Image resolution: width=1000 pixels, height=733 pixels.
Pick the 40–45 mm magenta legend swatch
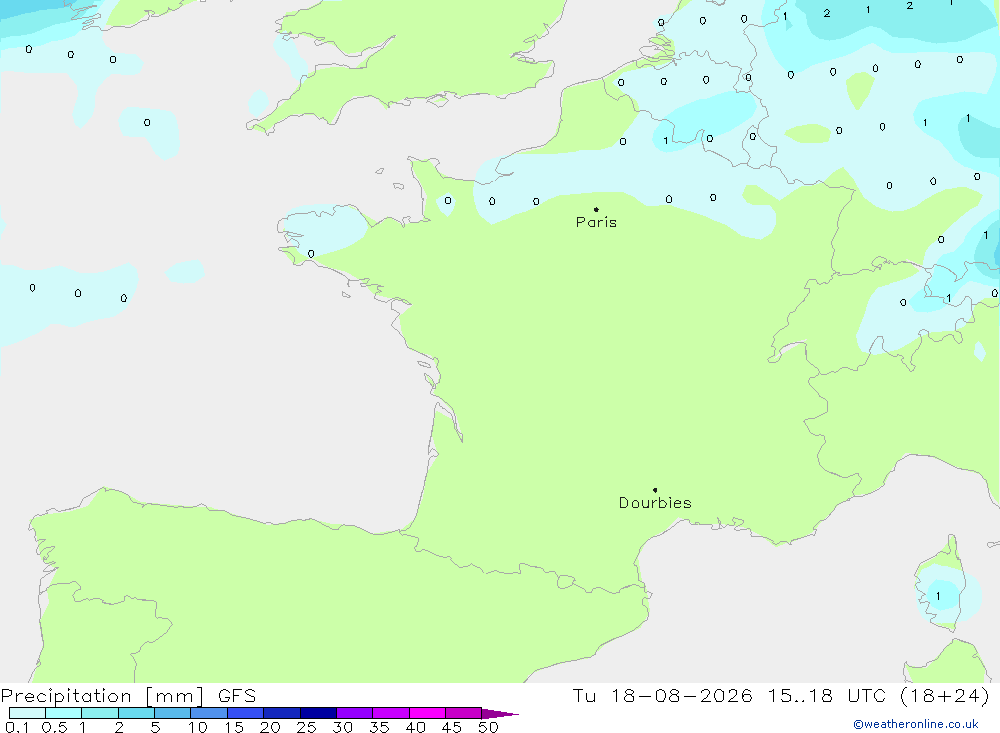point(427,713)
